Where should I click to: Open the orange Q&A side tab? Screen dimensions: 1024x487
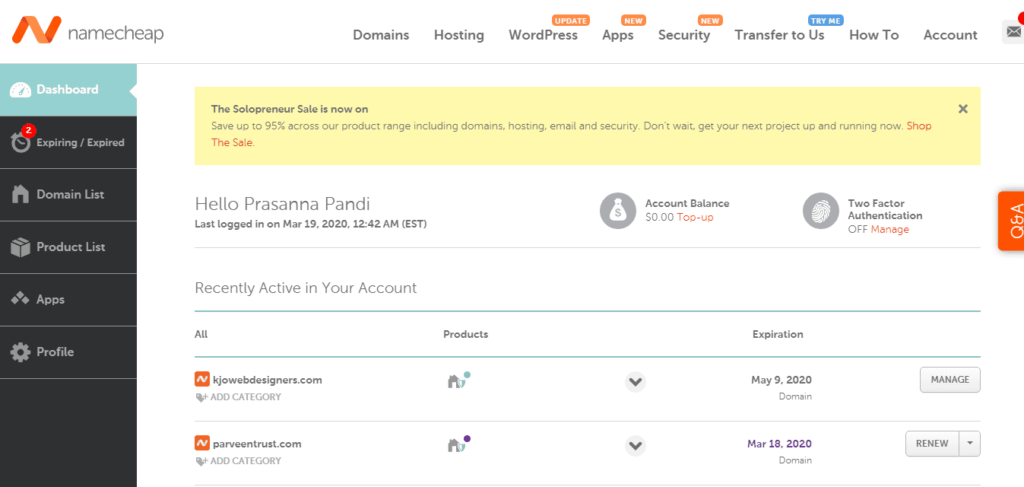click(1011, 221)
